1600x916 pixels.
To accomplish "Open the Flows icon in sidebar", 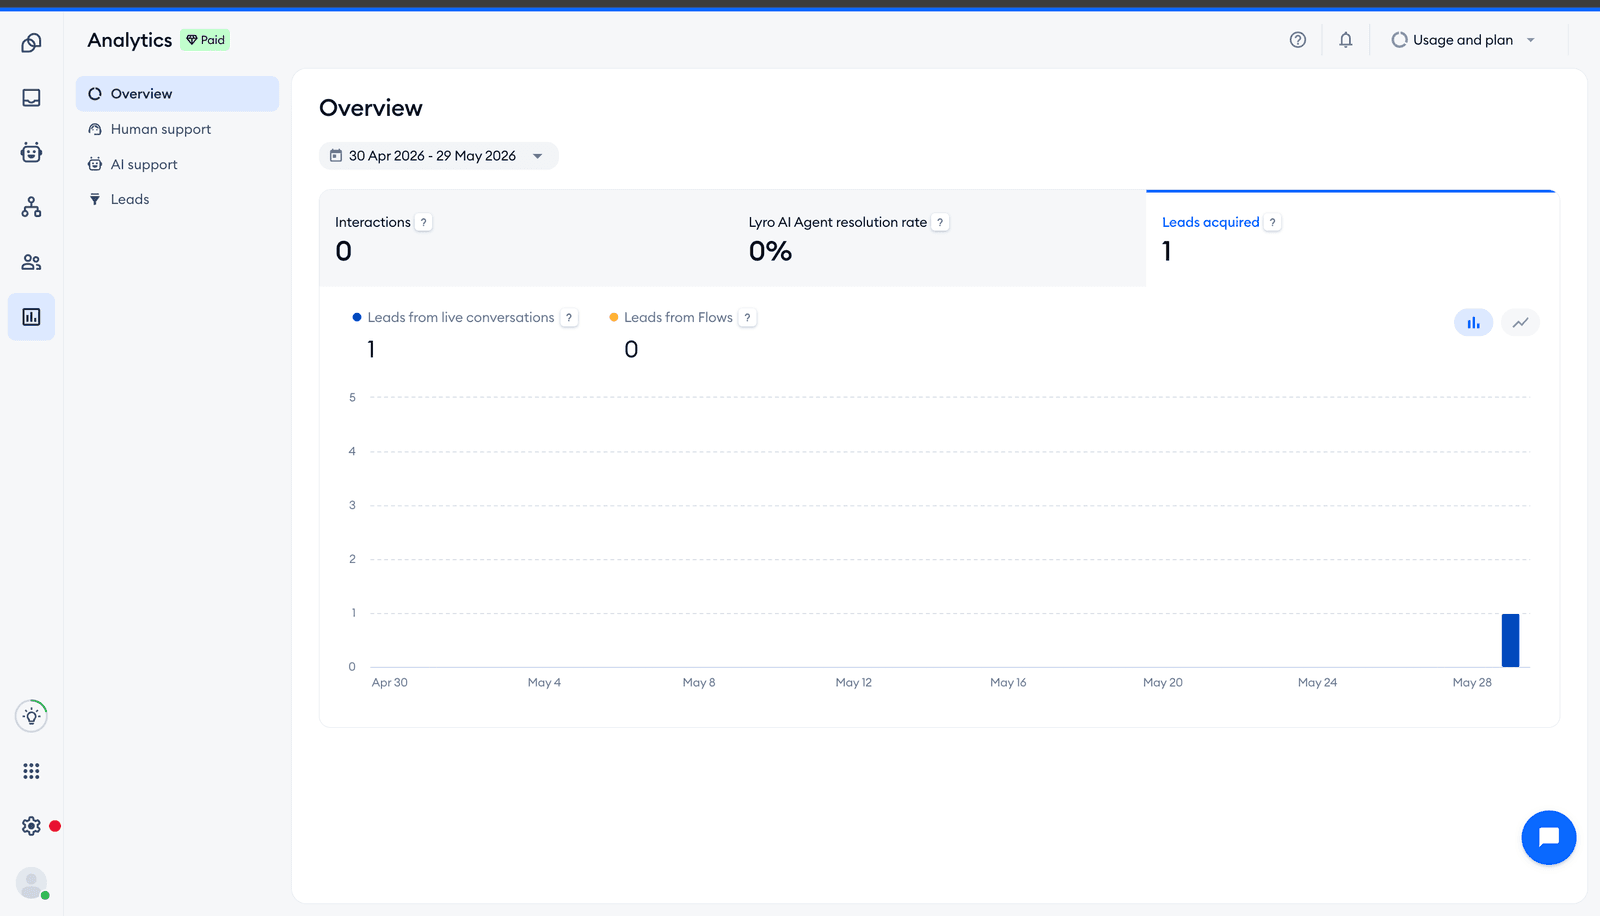I will tap(31, 207).
